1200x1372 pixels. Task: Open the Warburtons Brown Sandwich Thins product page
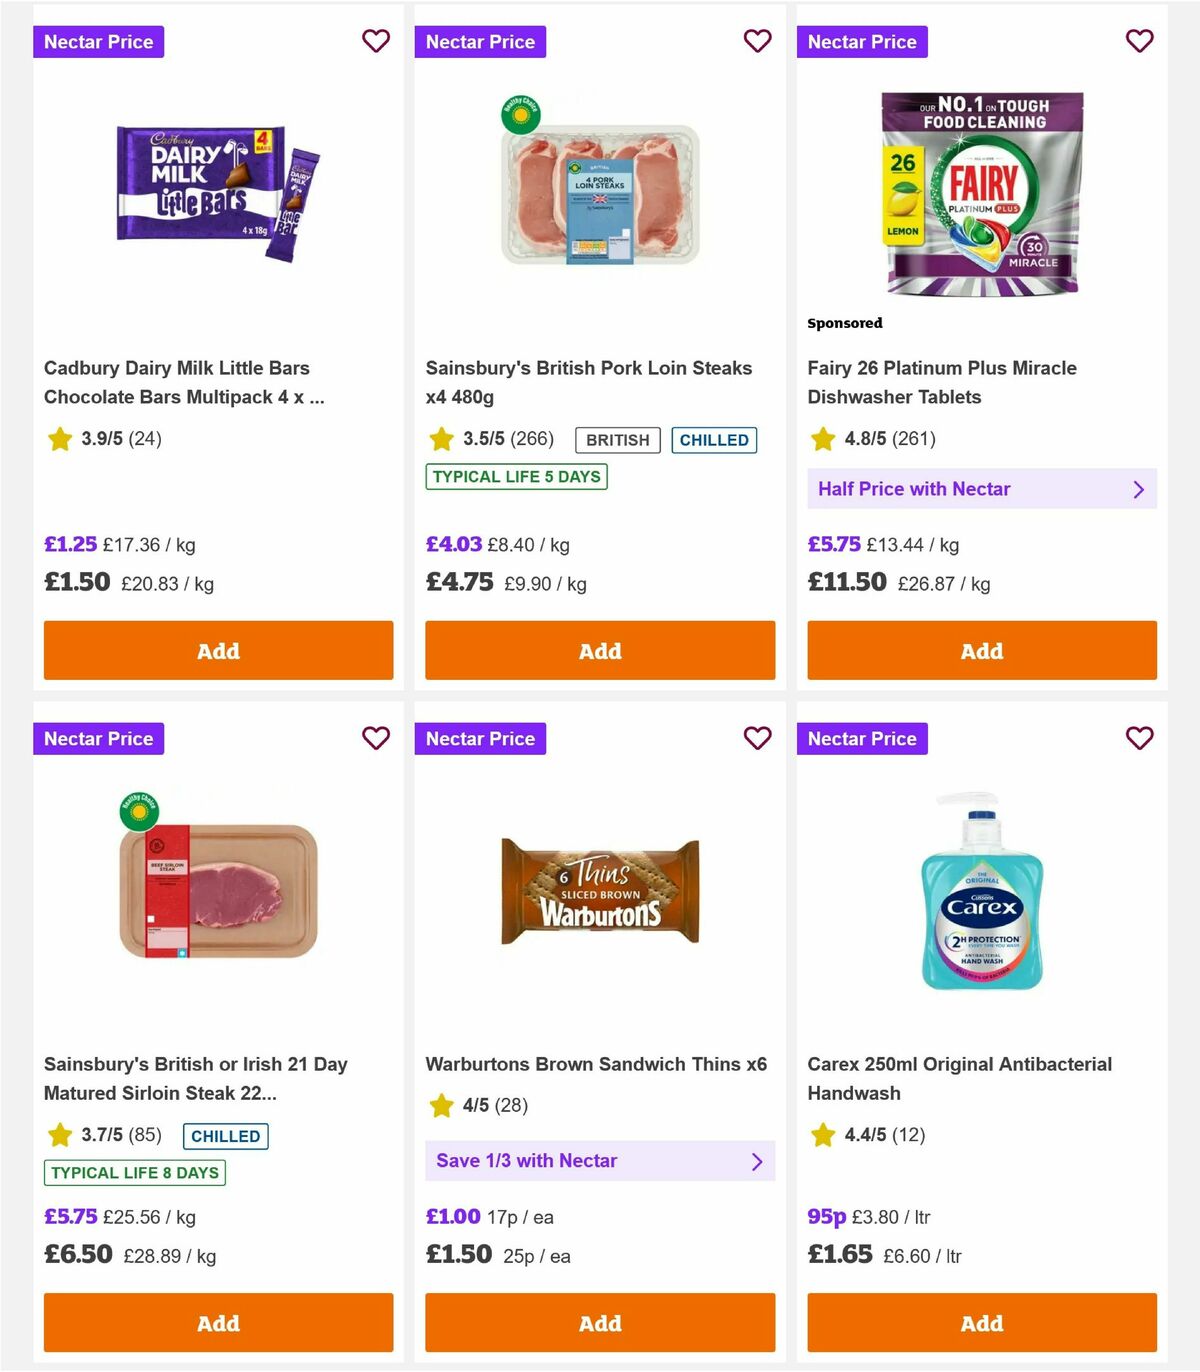tap(597, 1064)
